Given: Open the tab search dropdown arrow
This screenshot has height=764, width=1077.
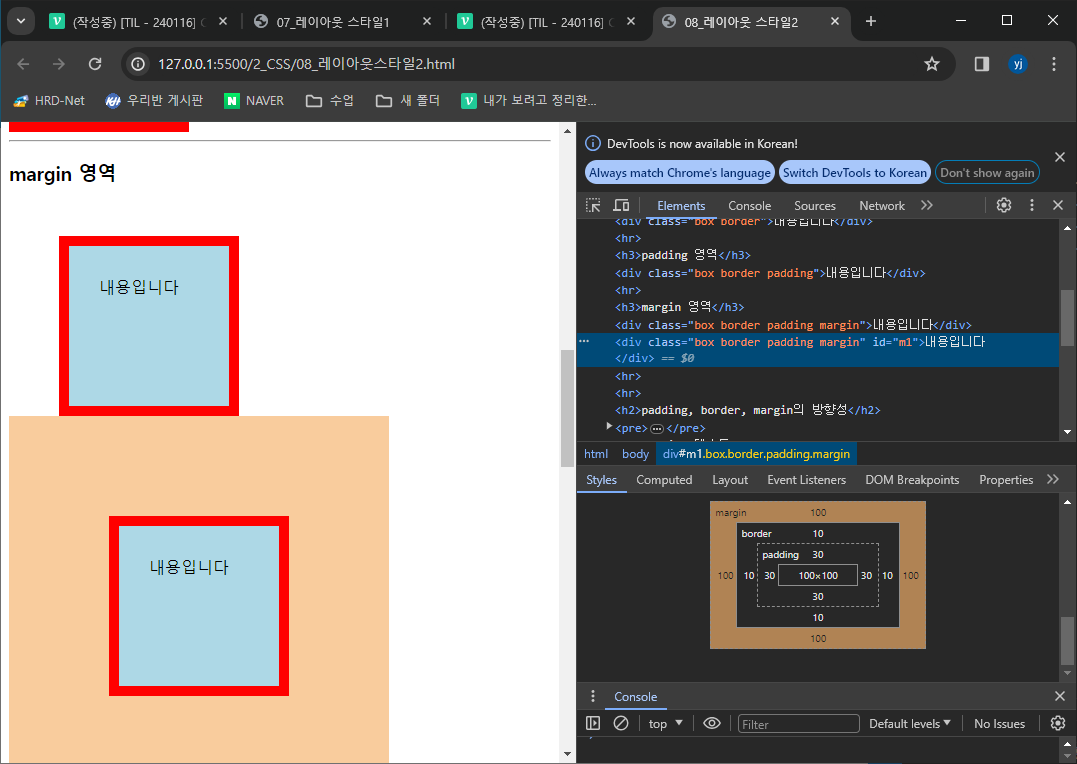Looking at the screenshot, I should (x=21, y=21).
